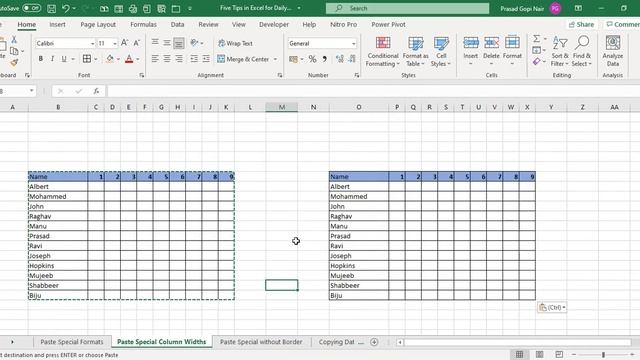
Task: Click the AutoSum sigma icon
Action: tap(536, 39)
